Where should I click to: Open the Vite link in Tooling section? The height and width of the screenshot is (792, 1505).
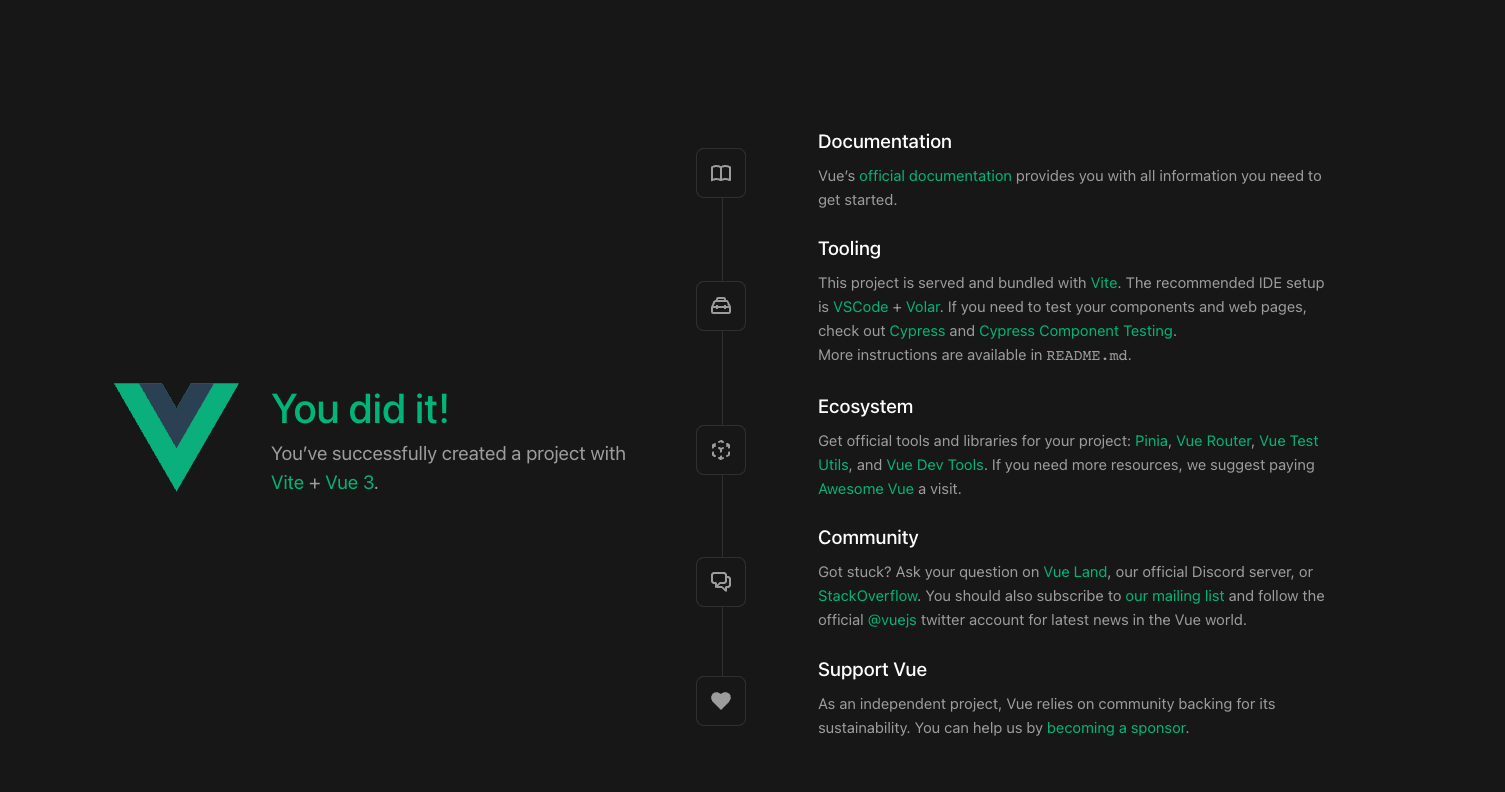[x=1104, y=283]
